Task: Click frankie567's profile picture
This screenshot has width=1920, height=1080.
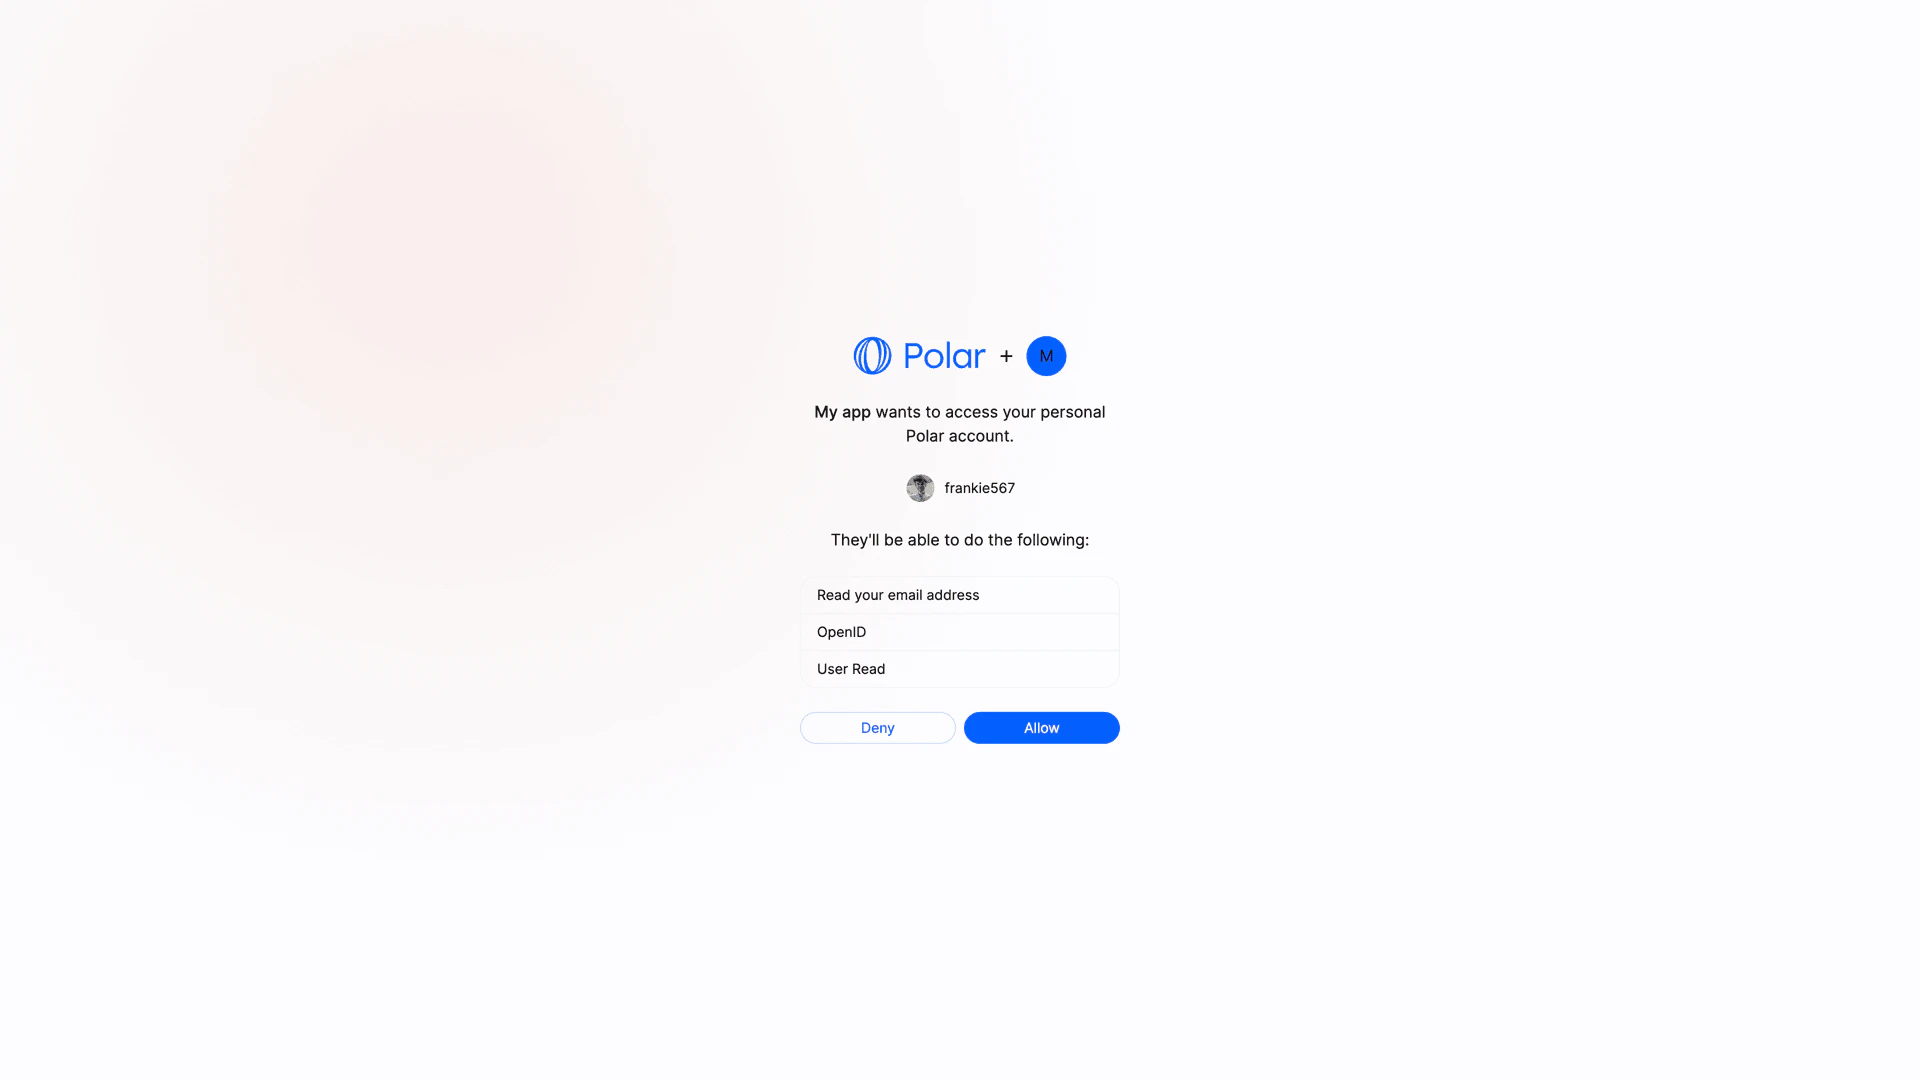Action: pos(920,488)
